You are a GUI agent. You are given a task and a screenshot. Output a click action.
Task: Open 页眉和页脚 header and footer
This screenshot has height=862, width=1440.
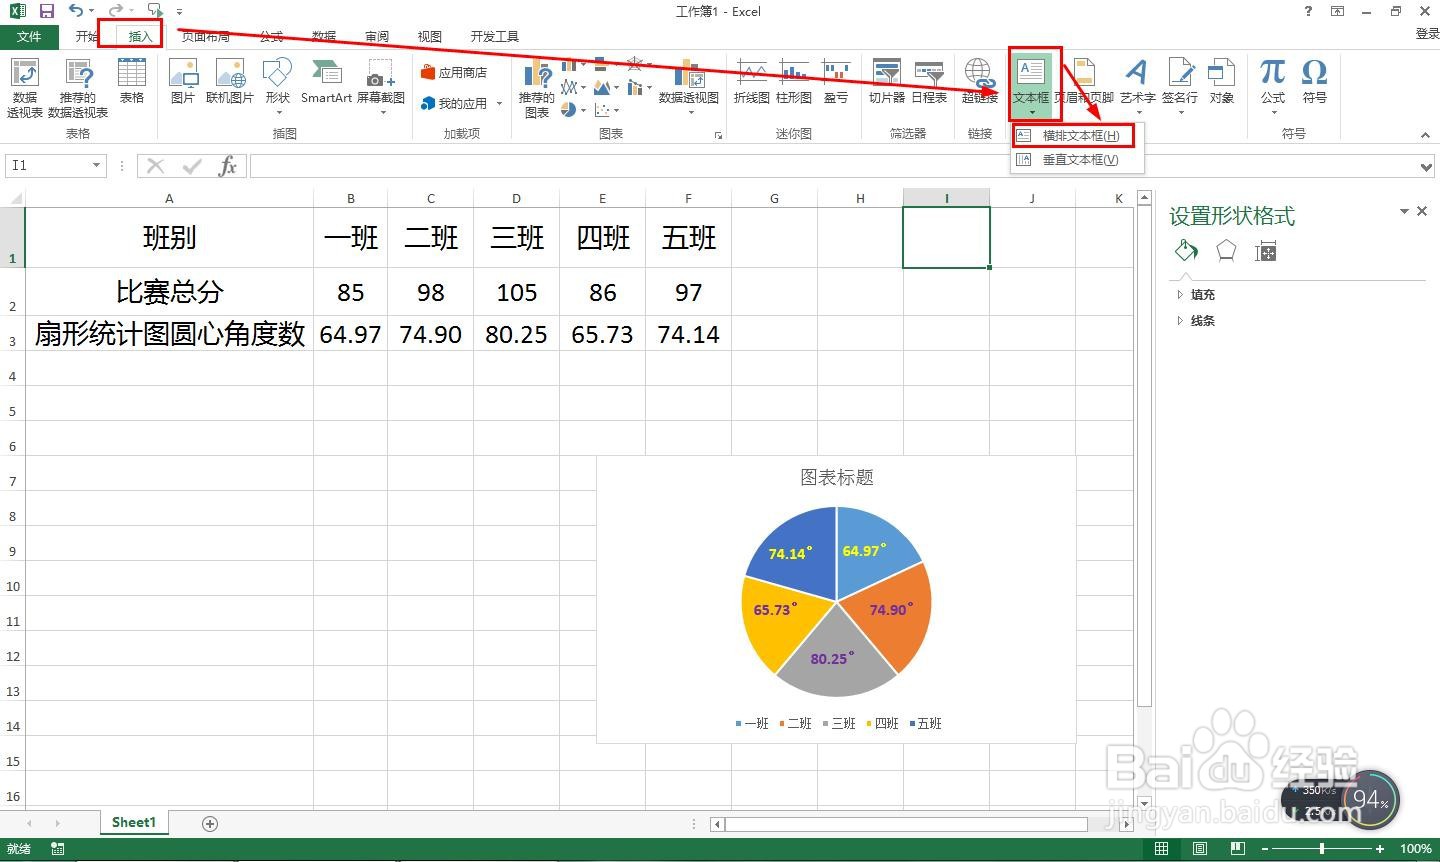[1085, 81]
